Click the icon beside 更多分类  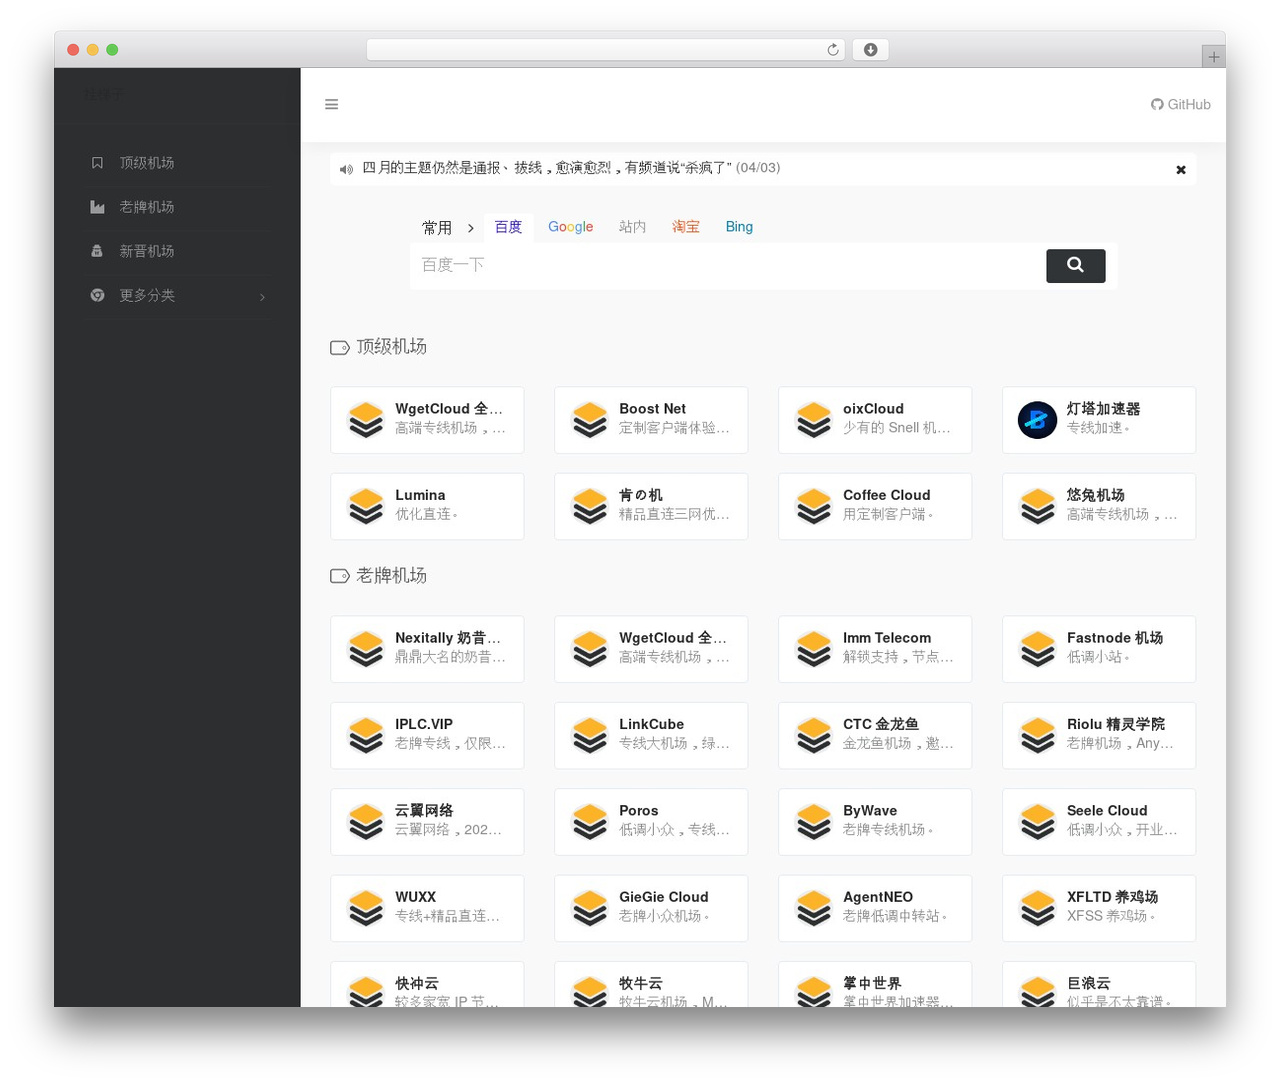[97, 295]
